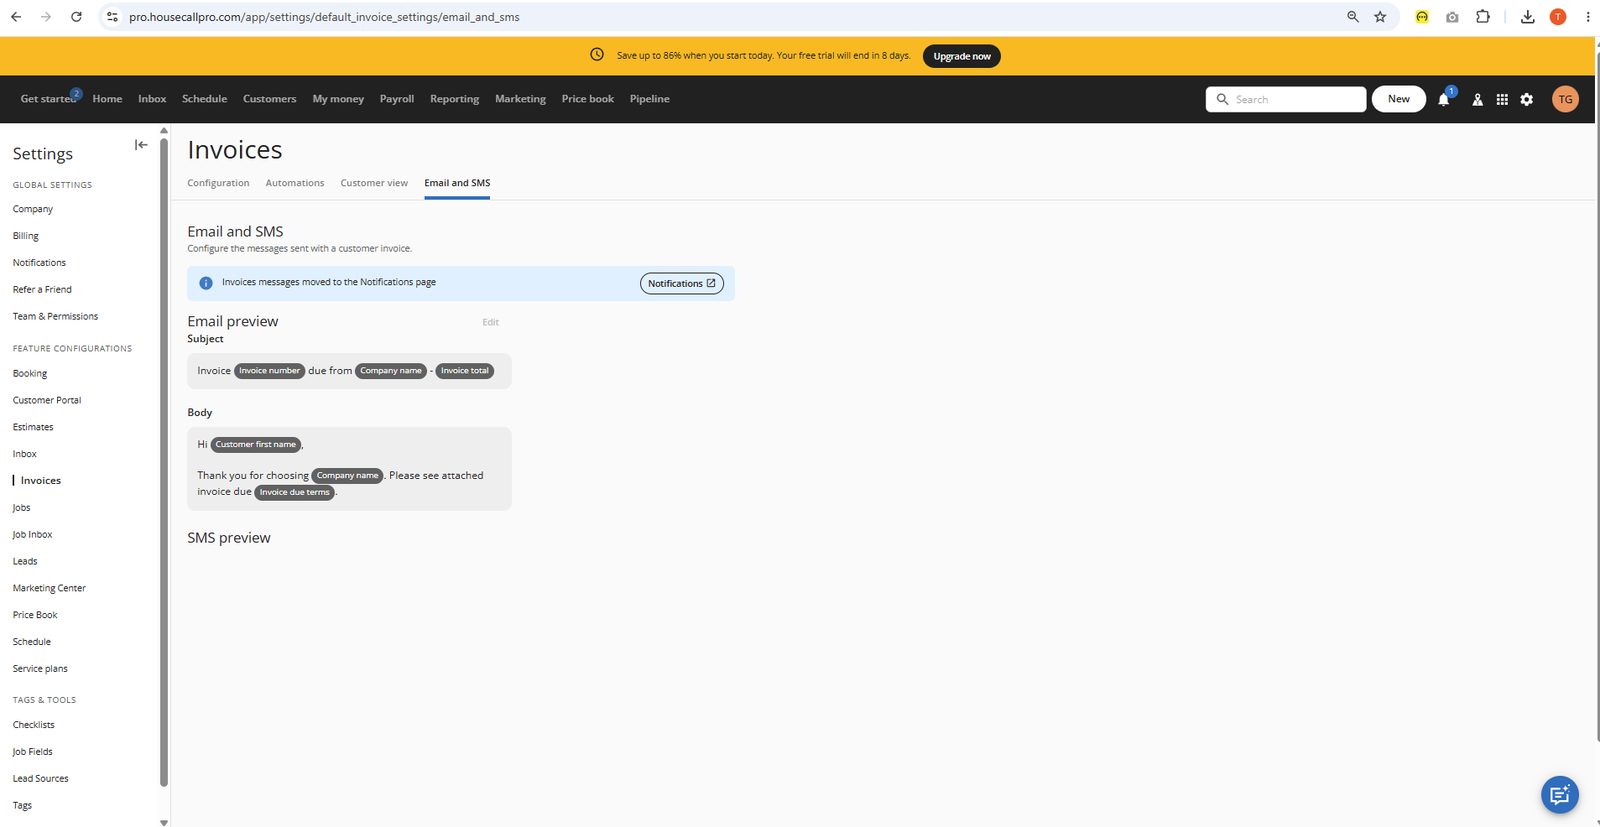Switch to the Automations tab
Screen dimensions: 1600x827
coord(295,183)
